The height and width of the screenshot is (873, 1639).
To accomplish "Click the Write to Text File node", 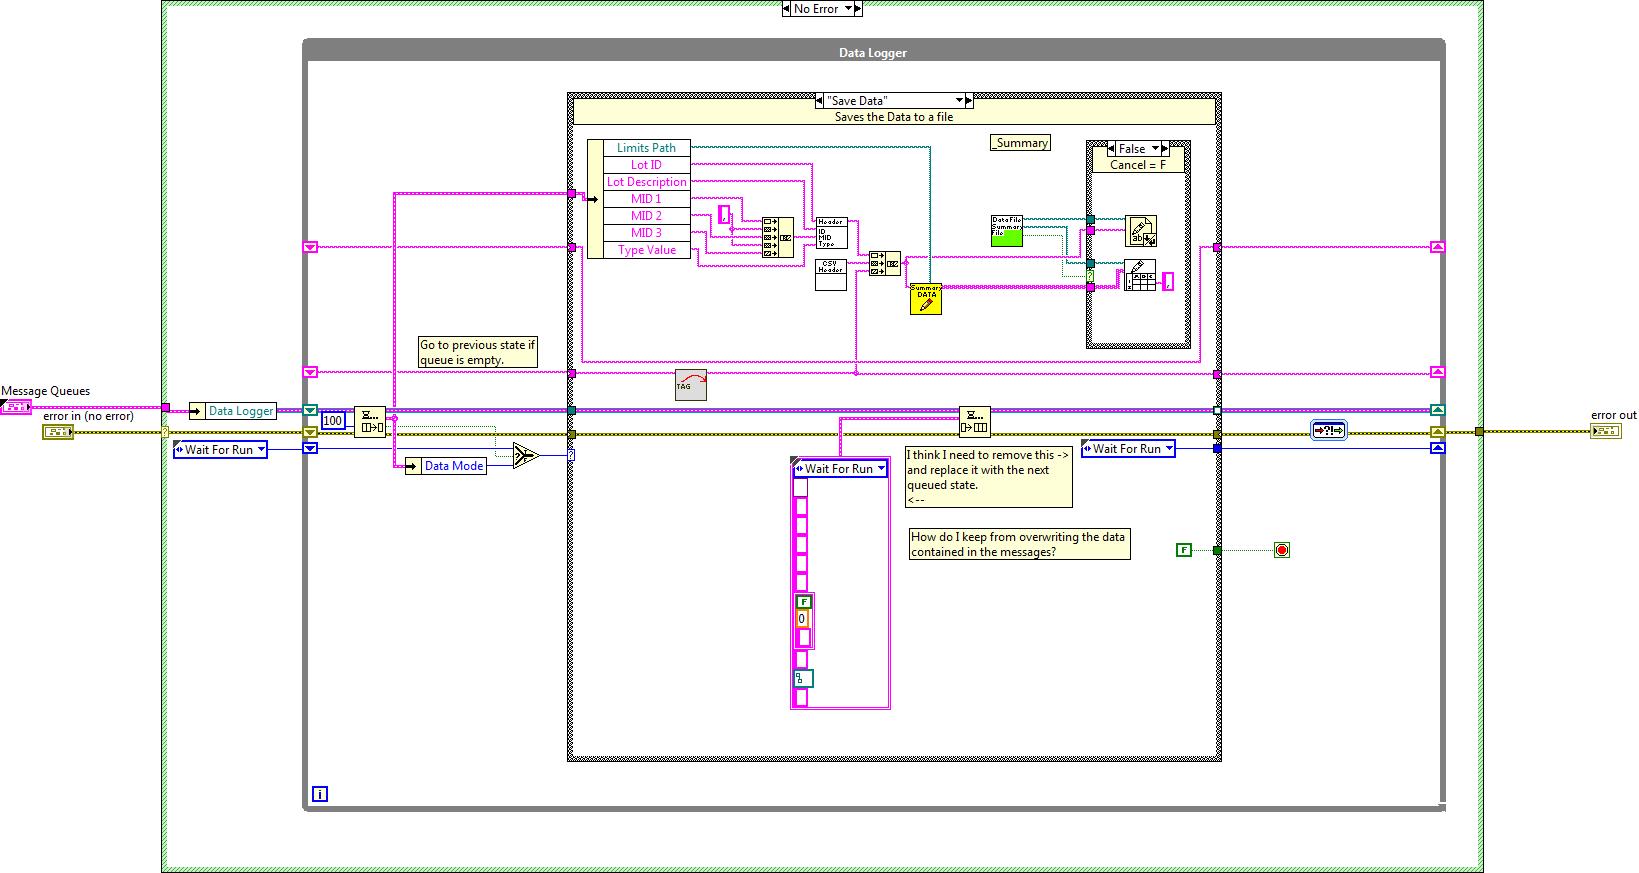I will 1141,231.
